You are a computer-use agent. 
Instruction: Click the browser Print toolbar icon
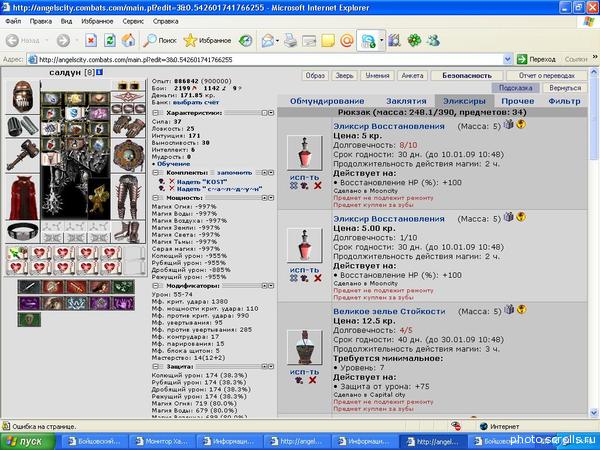click(x=290, y=40)
